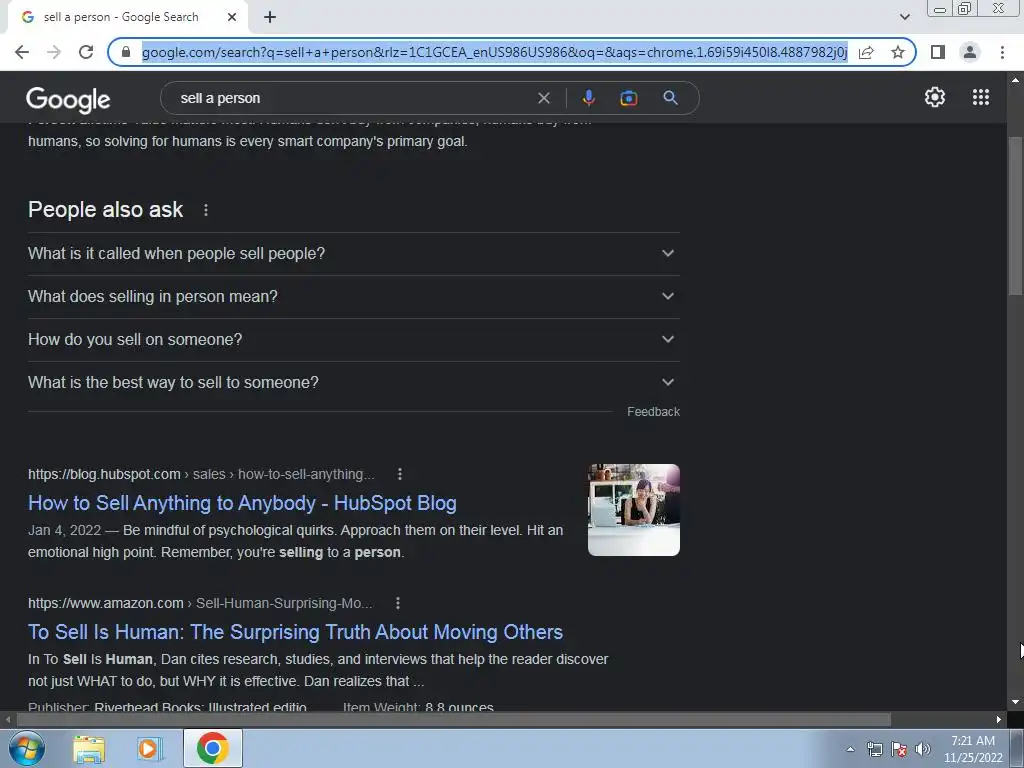Expand 'What does selling in person mean?'
The image size is (1024, 768).
353,296
